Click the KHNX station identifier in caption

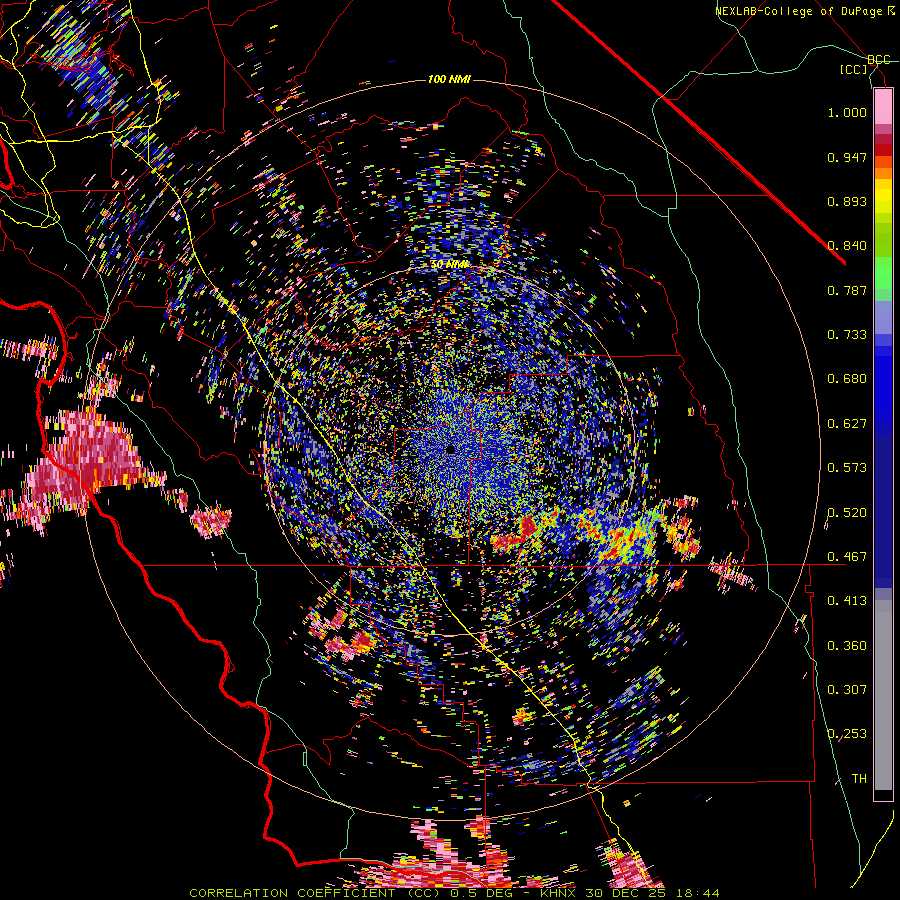pyautogui.click(x=560, y=893)
